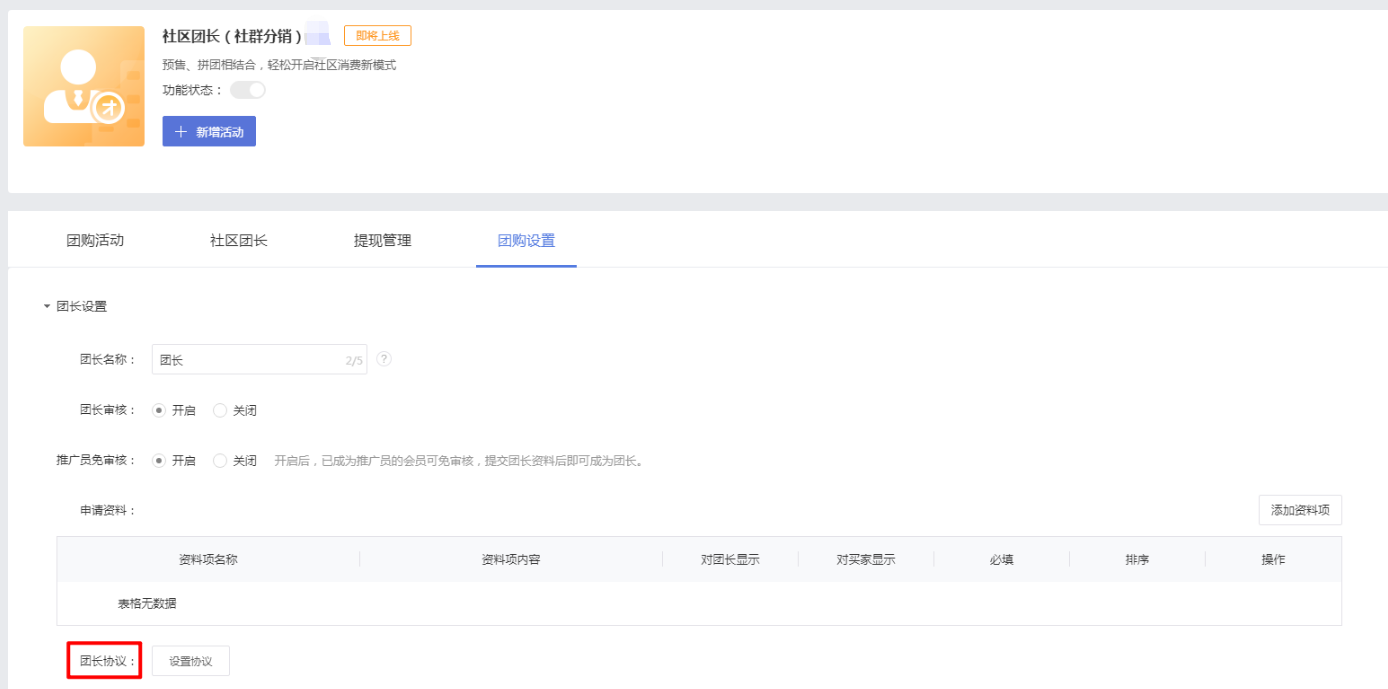
Task: Click the small blue icon beside 社区团长 title
Action: pyautogui.click(x=318, y=34)
